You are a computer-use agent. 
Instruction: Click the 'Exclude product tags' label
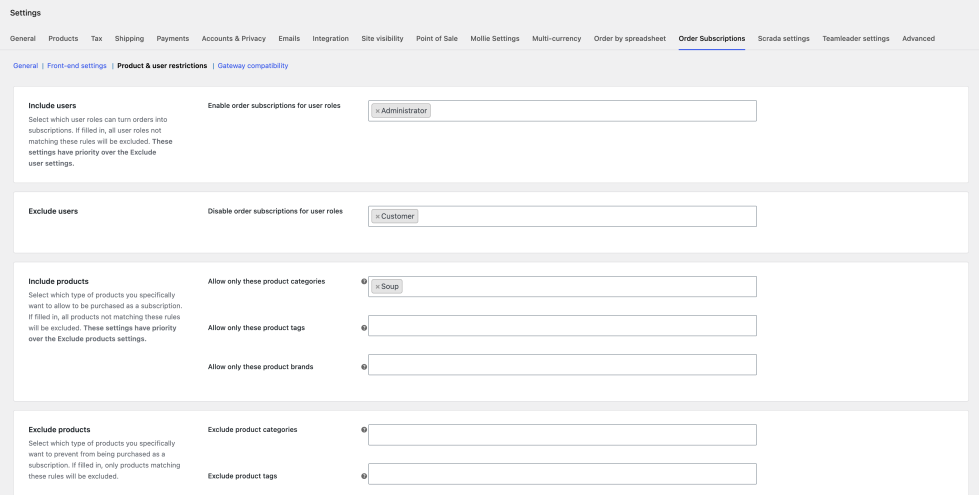242,476
